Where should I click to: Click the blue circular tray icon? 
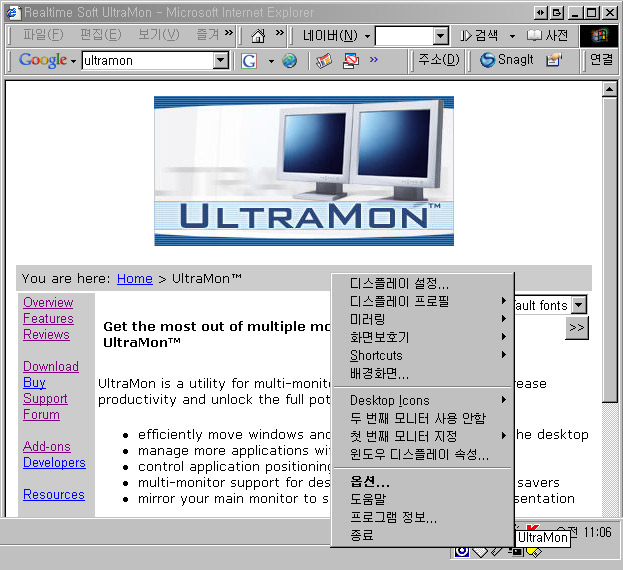pyautogui.click(x=462, y=551)
